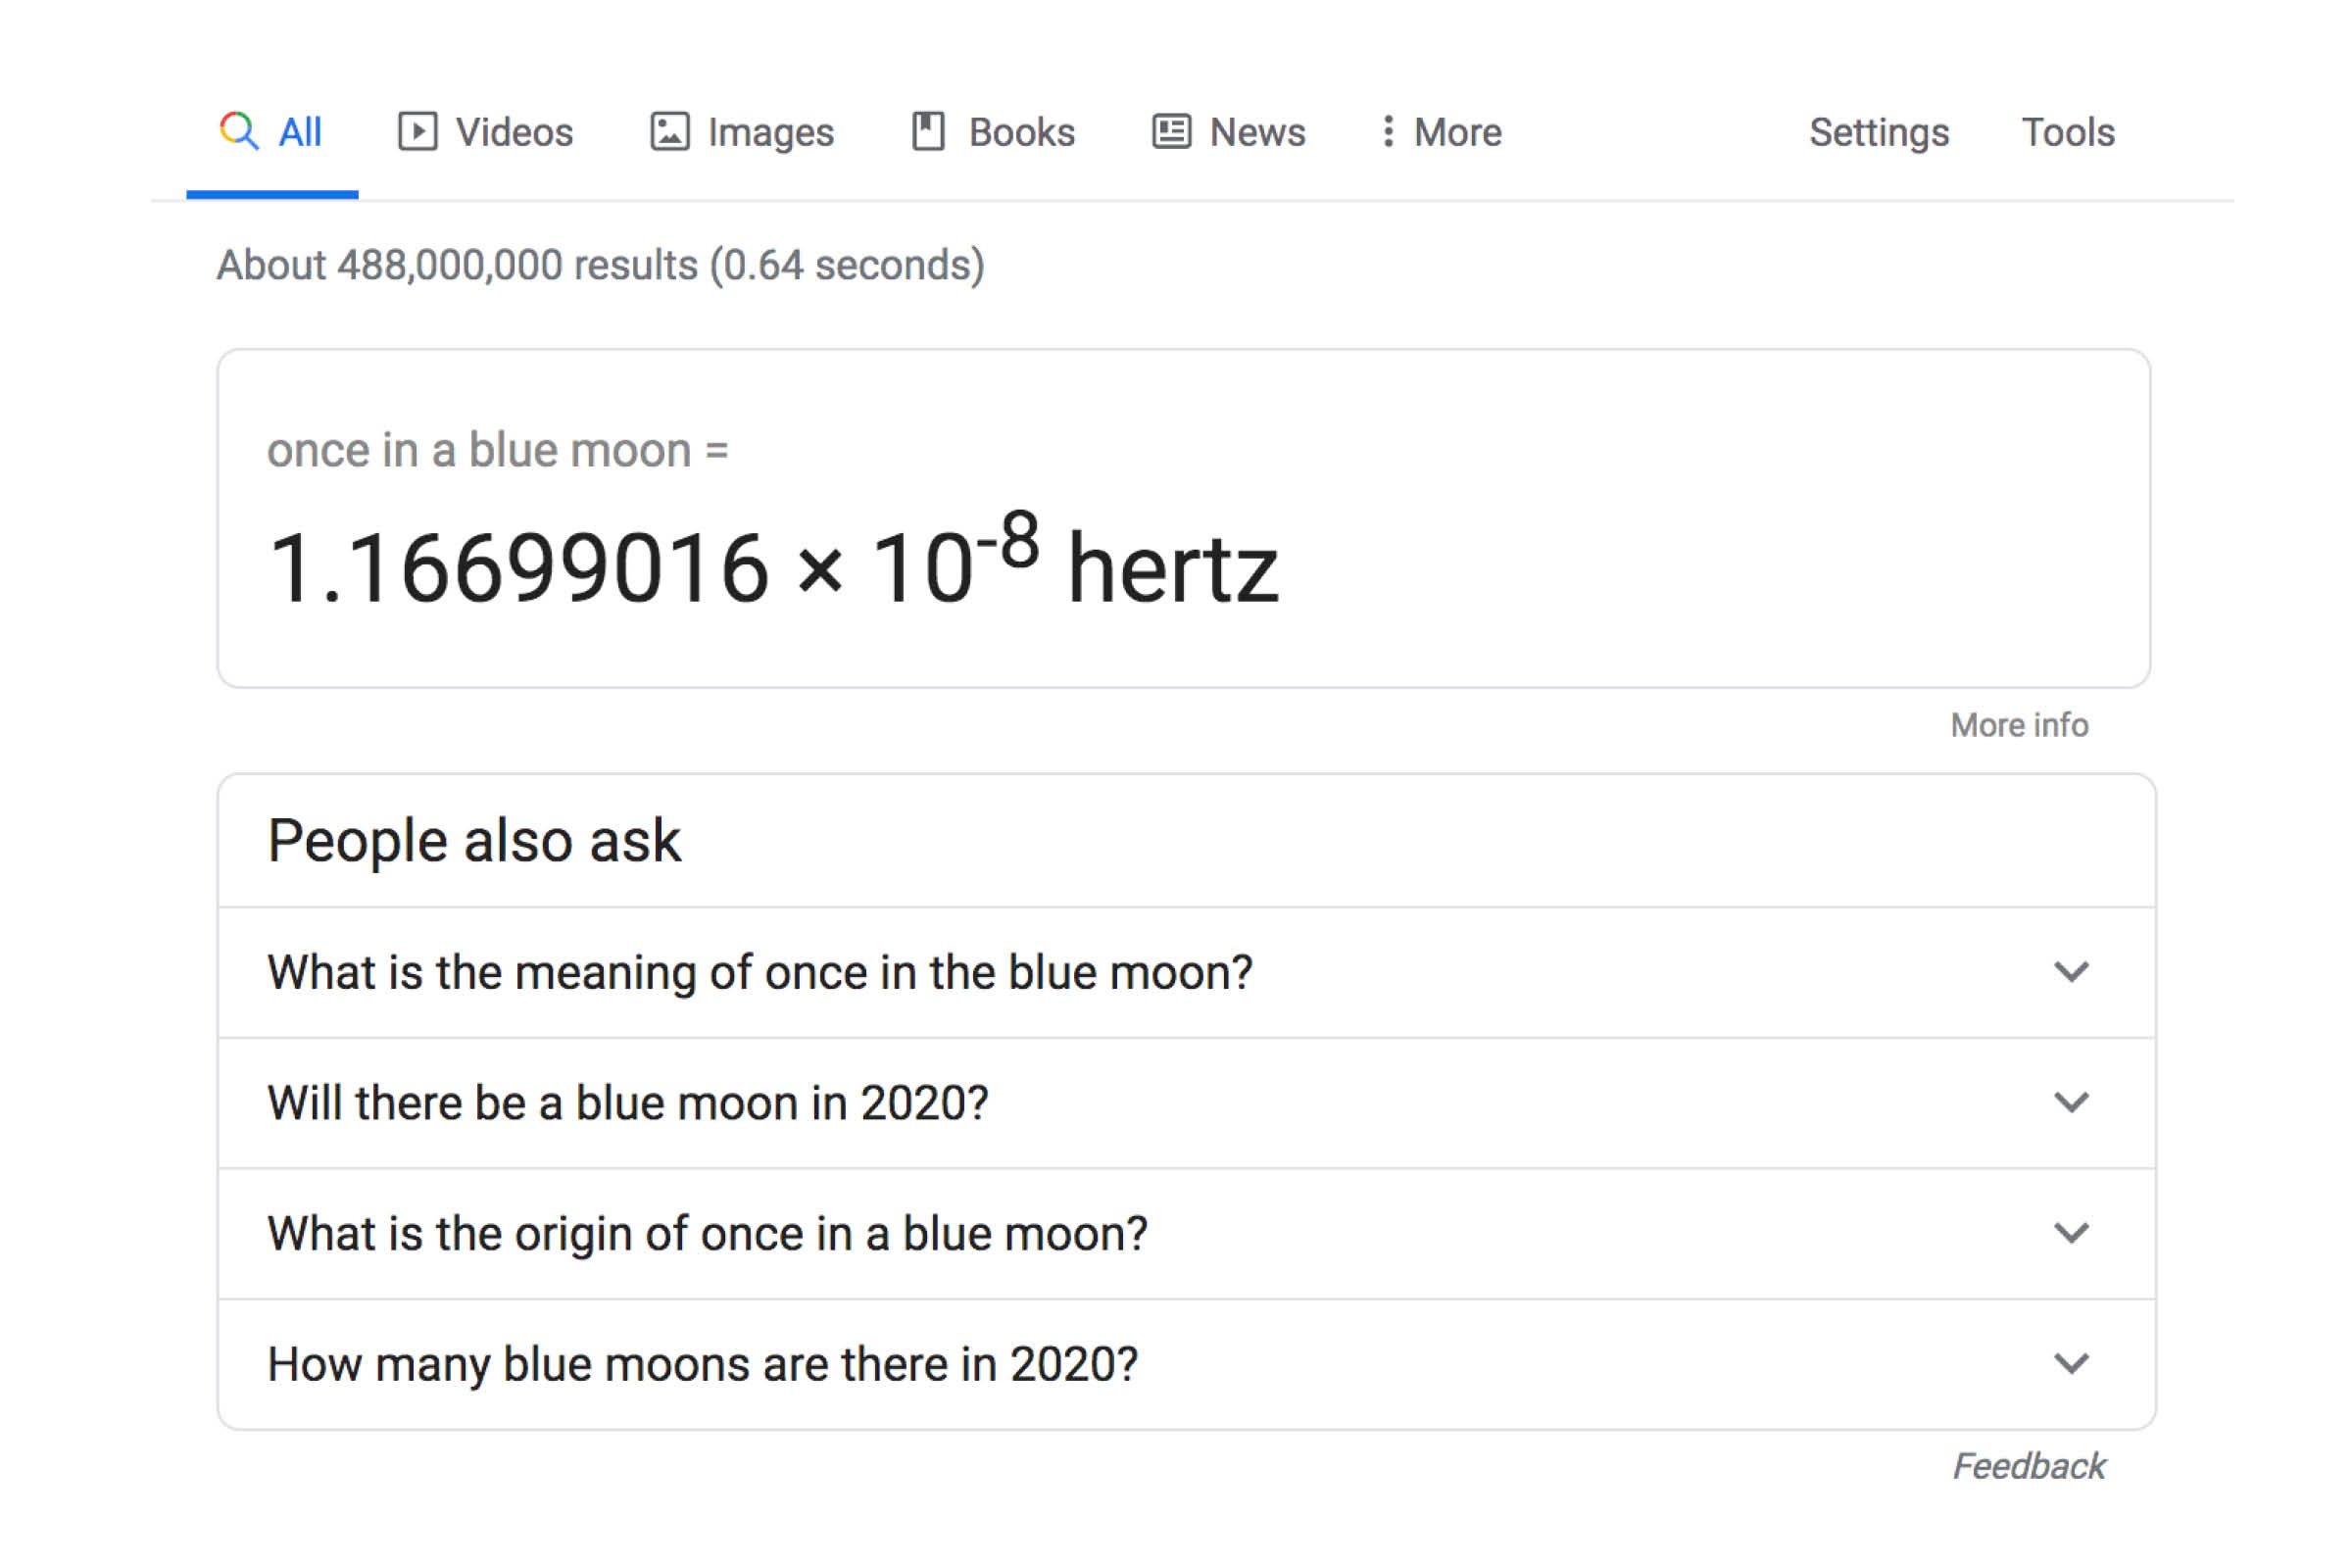This screenshot has width=2352, height=1568.
Task: Click the News newspaper icon
Action: click(x=1172, y=131)
